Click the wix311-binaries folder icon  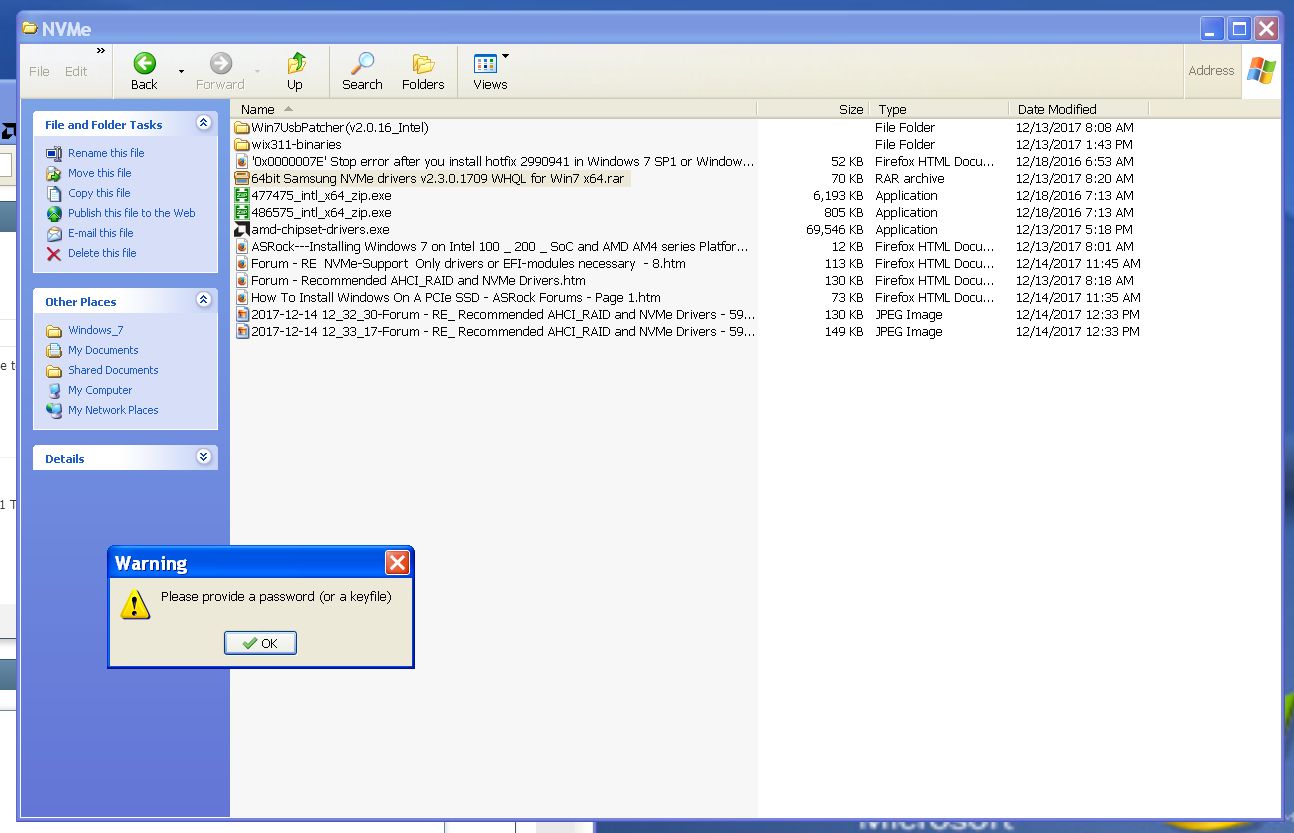(241, 144)
